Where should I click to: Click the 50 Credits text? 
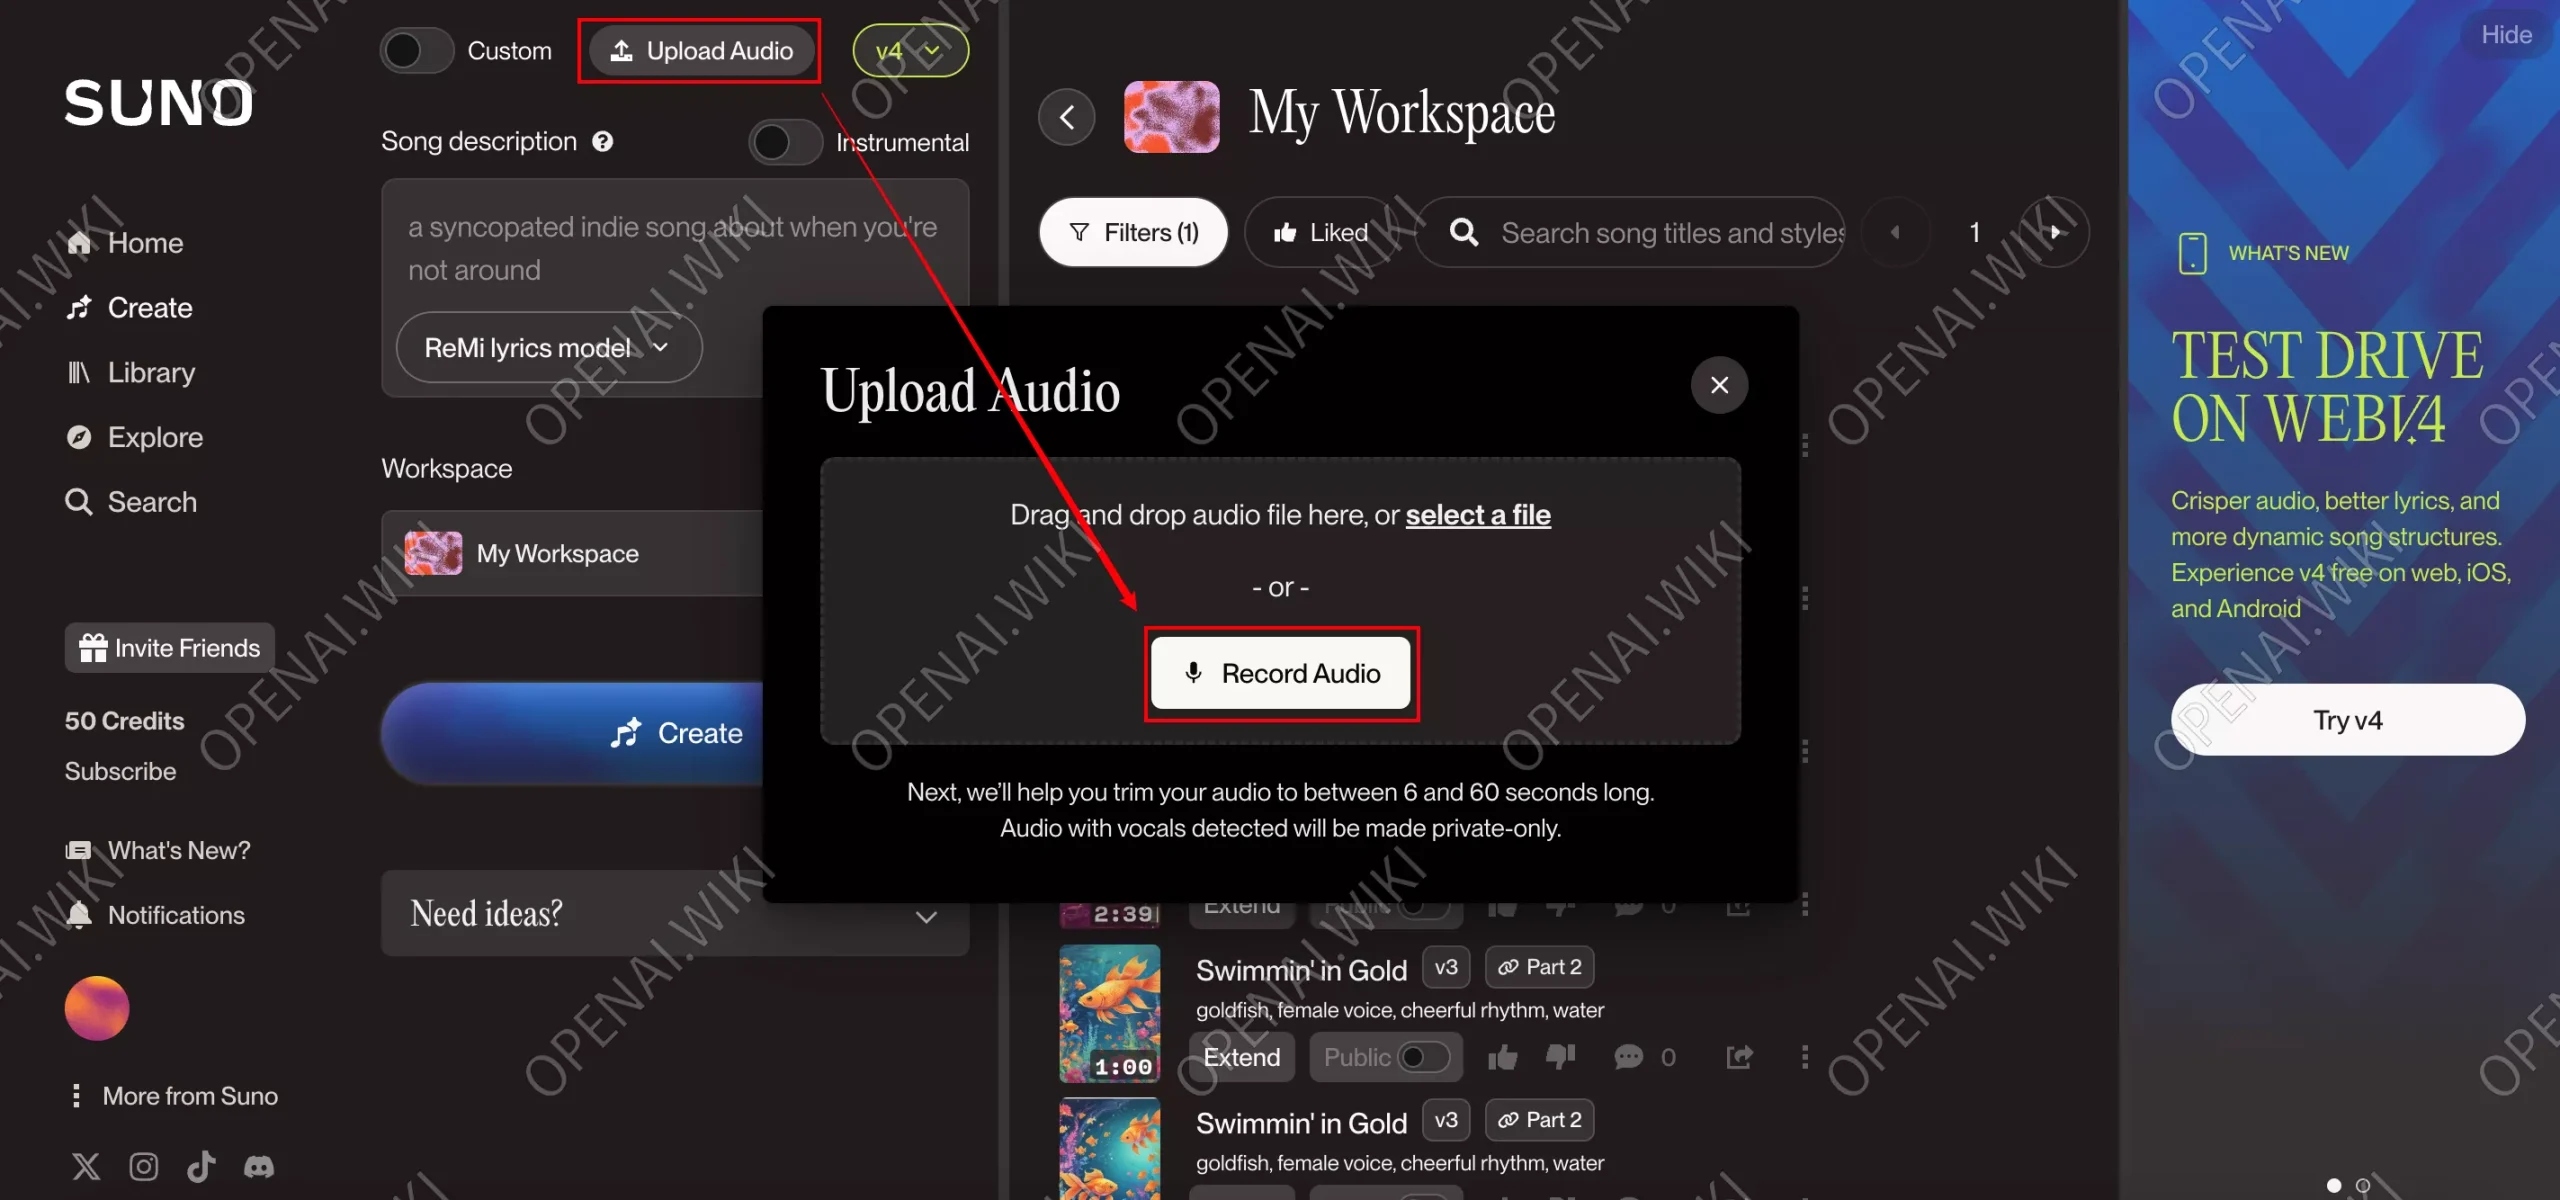pyautogui.click(x=125, y=721)
